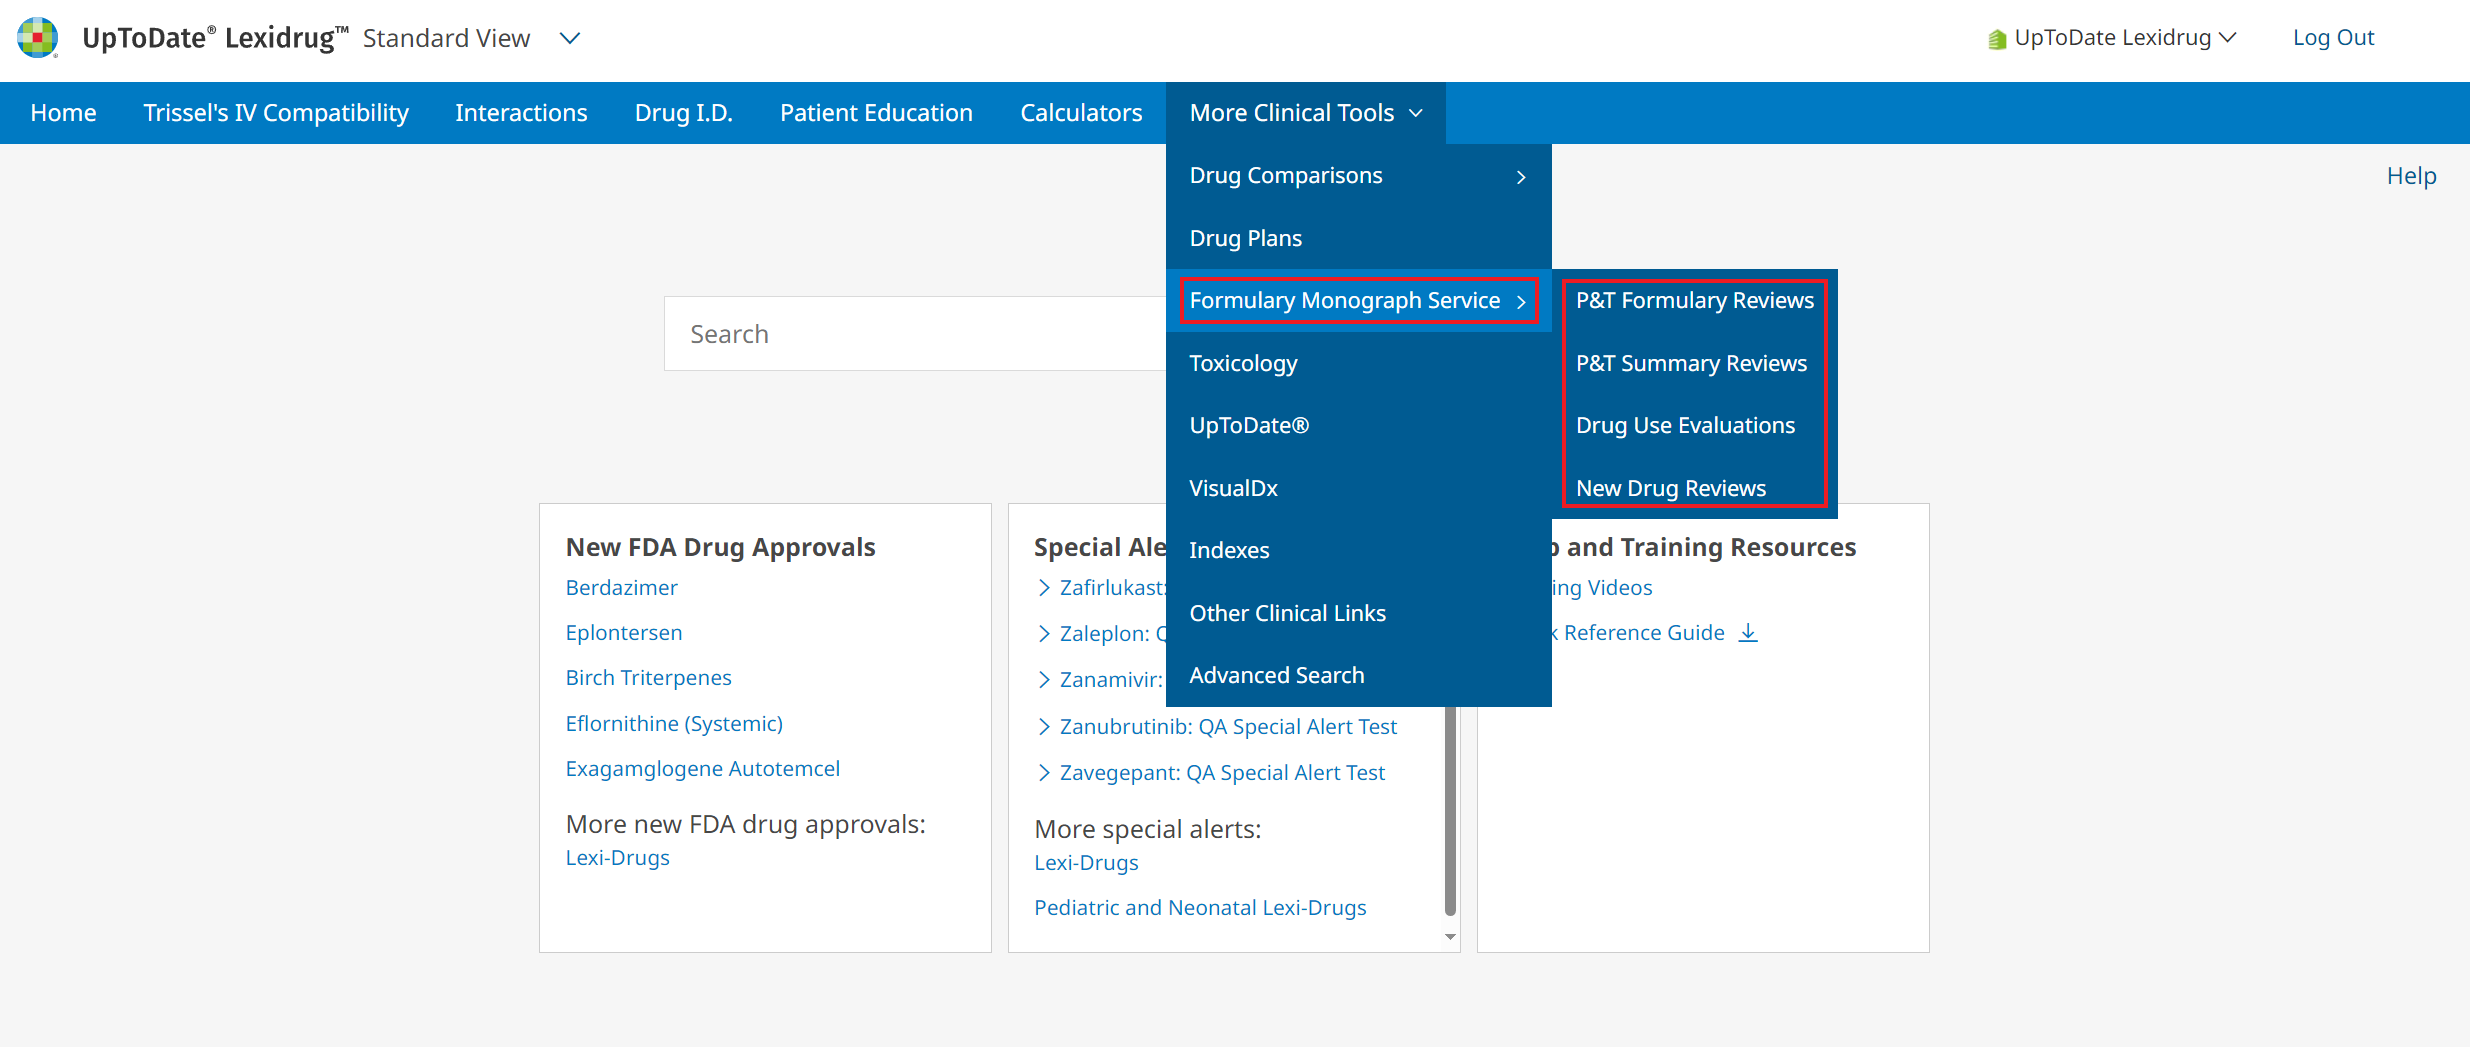Go to Trissel's IV Compatibility
2470x1047 pixels.
276,113
